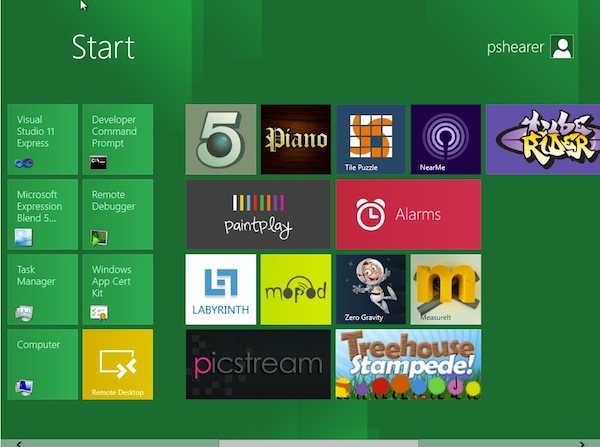The width and height of the screenshot is (600, 447).
Task: Open the MeasureIt app tile
Action: pyautogui.click(x=446, y=289)
